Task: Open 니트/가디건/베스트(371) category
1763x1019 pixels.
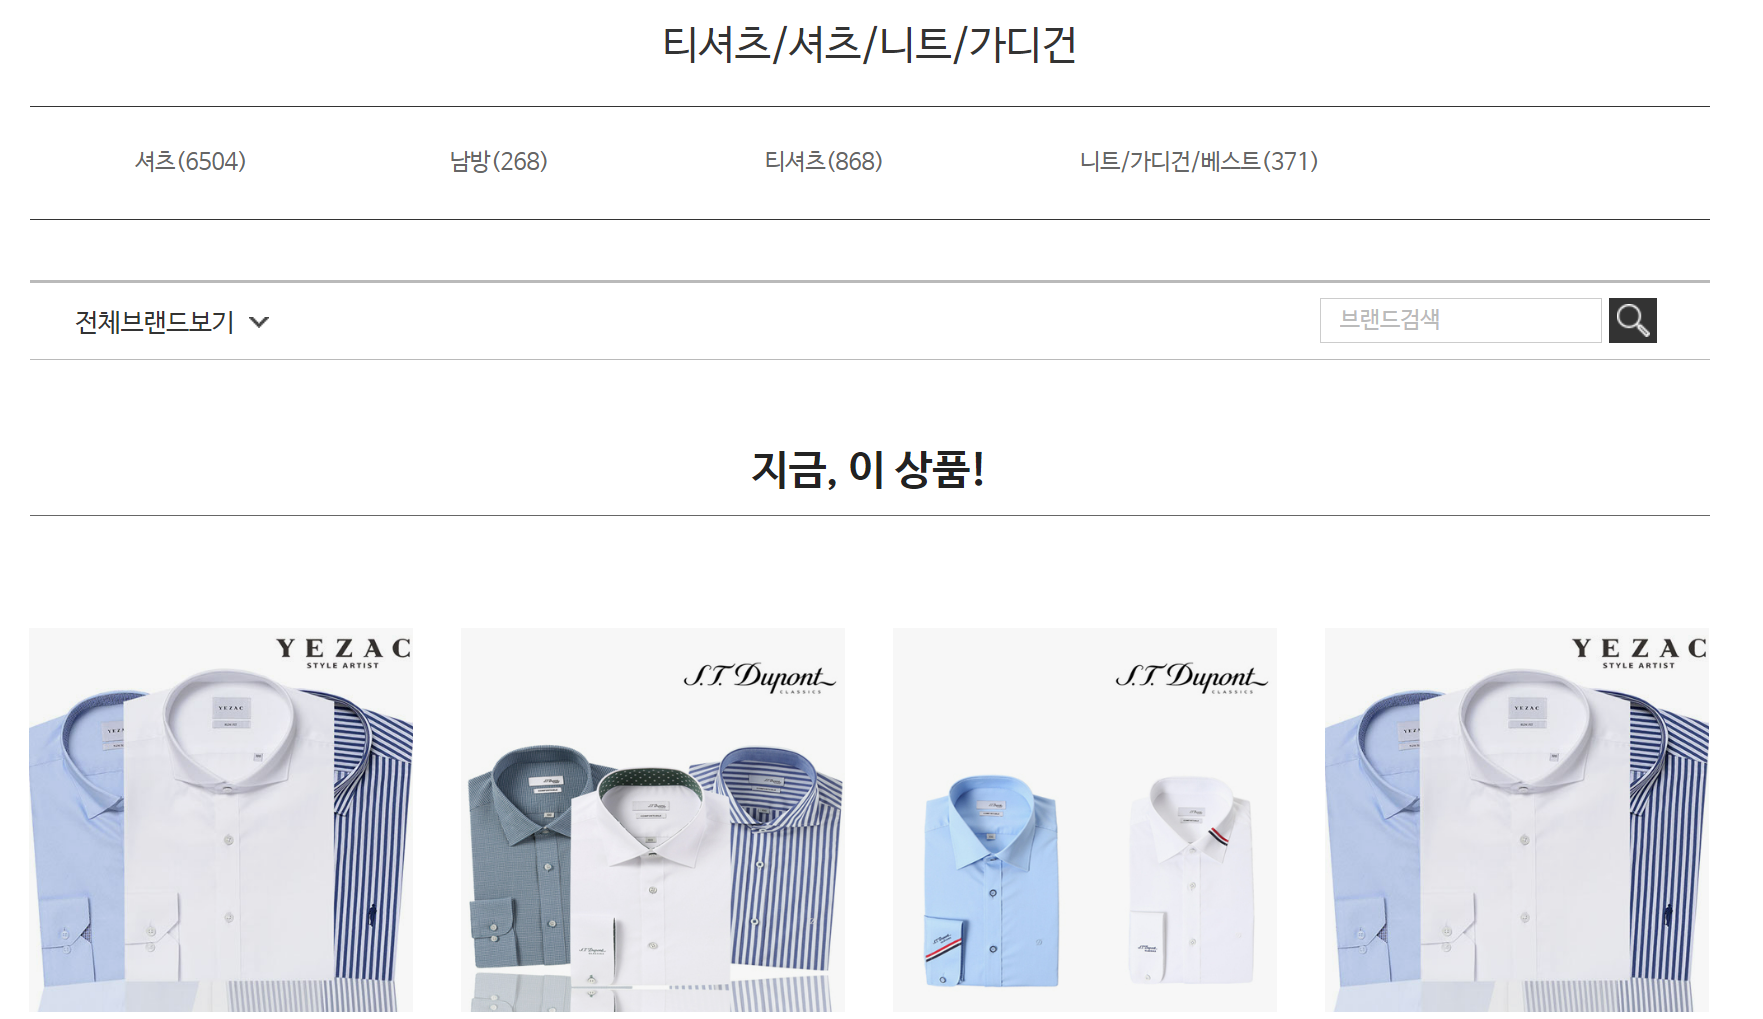Action: coord(1198,161)
